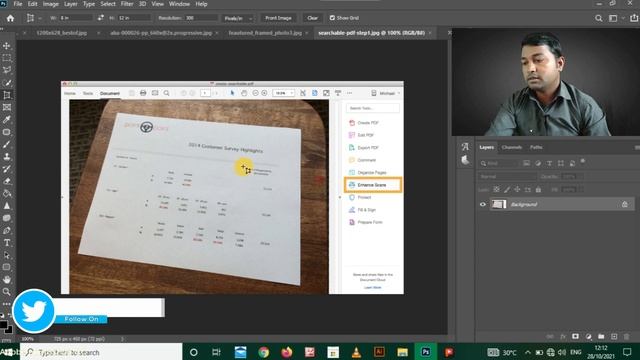The height and width of the screenshot is (360, 640).
Task: Add a layer mask
Action: [576, 336]
